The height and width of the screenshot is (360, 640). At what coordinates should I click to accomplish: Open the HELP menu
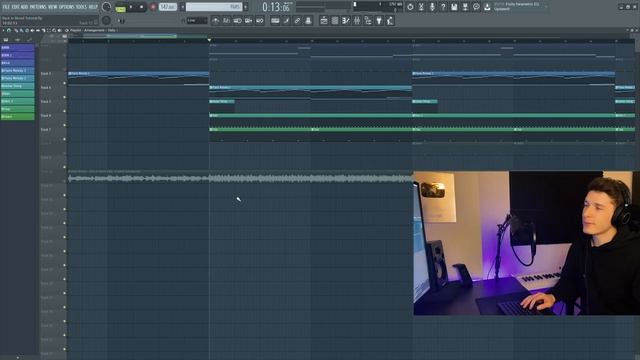[x=93, y=7]
